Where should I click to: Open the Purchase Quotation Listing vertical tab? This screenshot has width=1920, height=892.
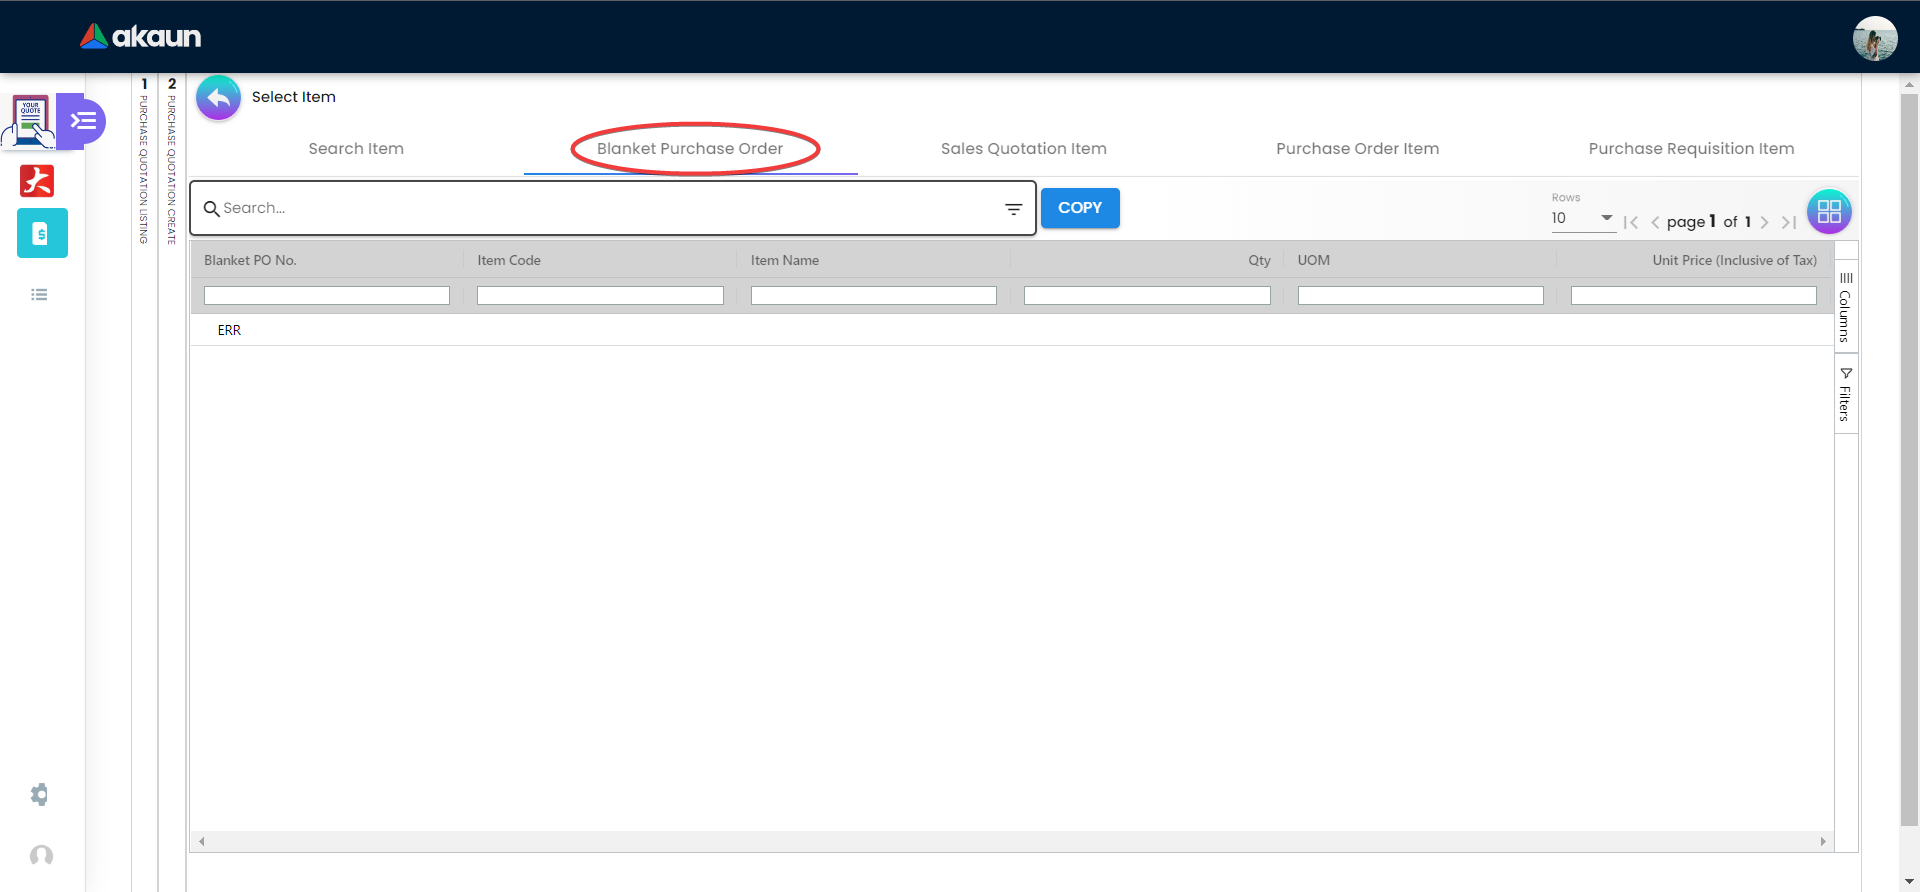[x=144, y=160]
